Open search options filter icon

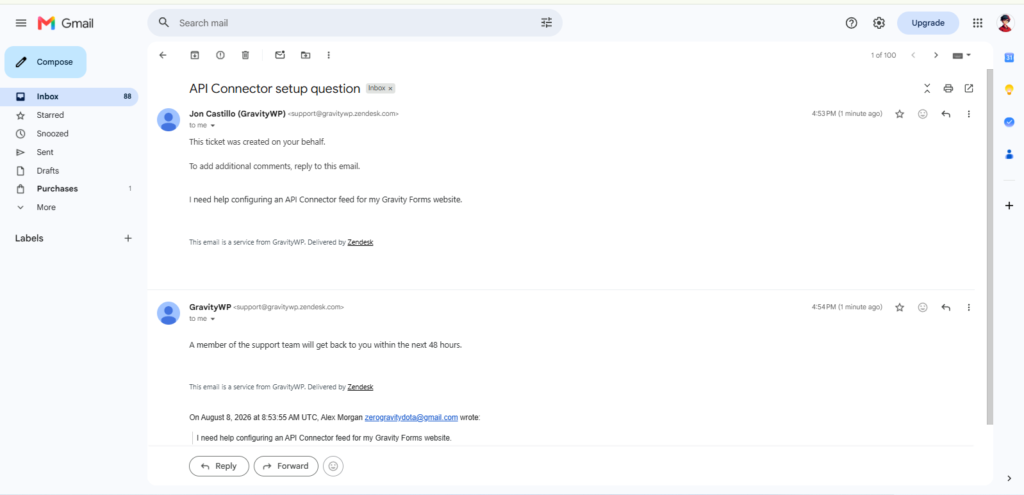547,23
